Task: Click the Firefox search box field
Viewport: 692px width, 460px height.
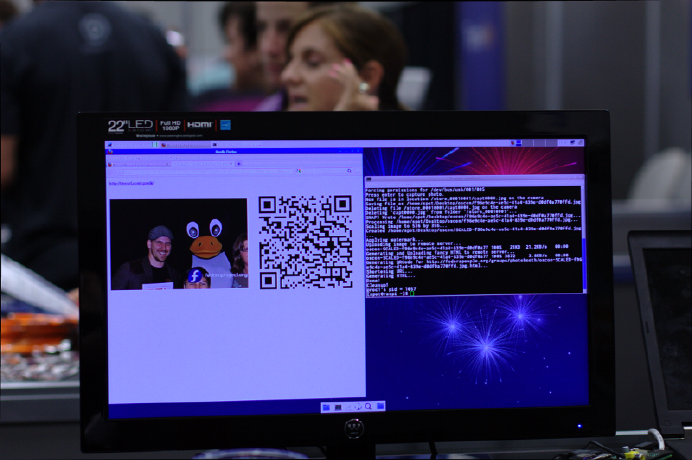Action: pos(324,171)
